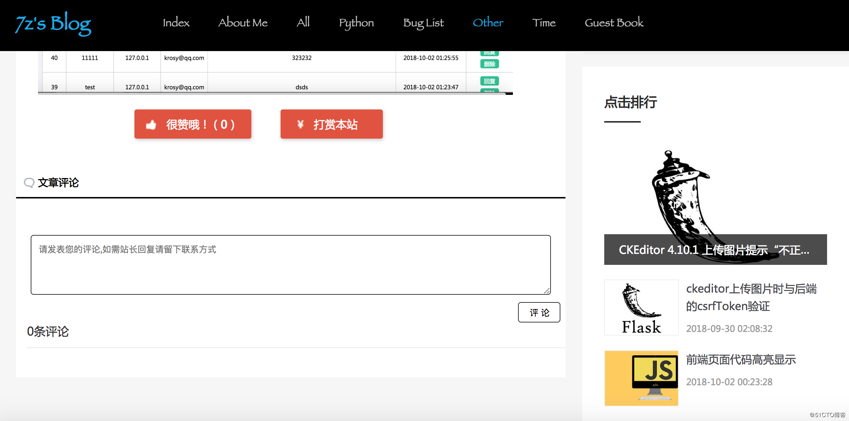Click the speech bubble icon beside 文章评论
The height and width of the screenshot is (421, 849).
(29, 183)
